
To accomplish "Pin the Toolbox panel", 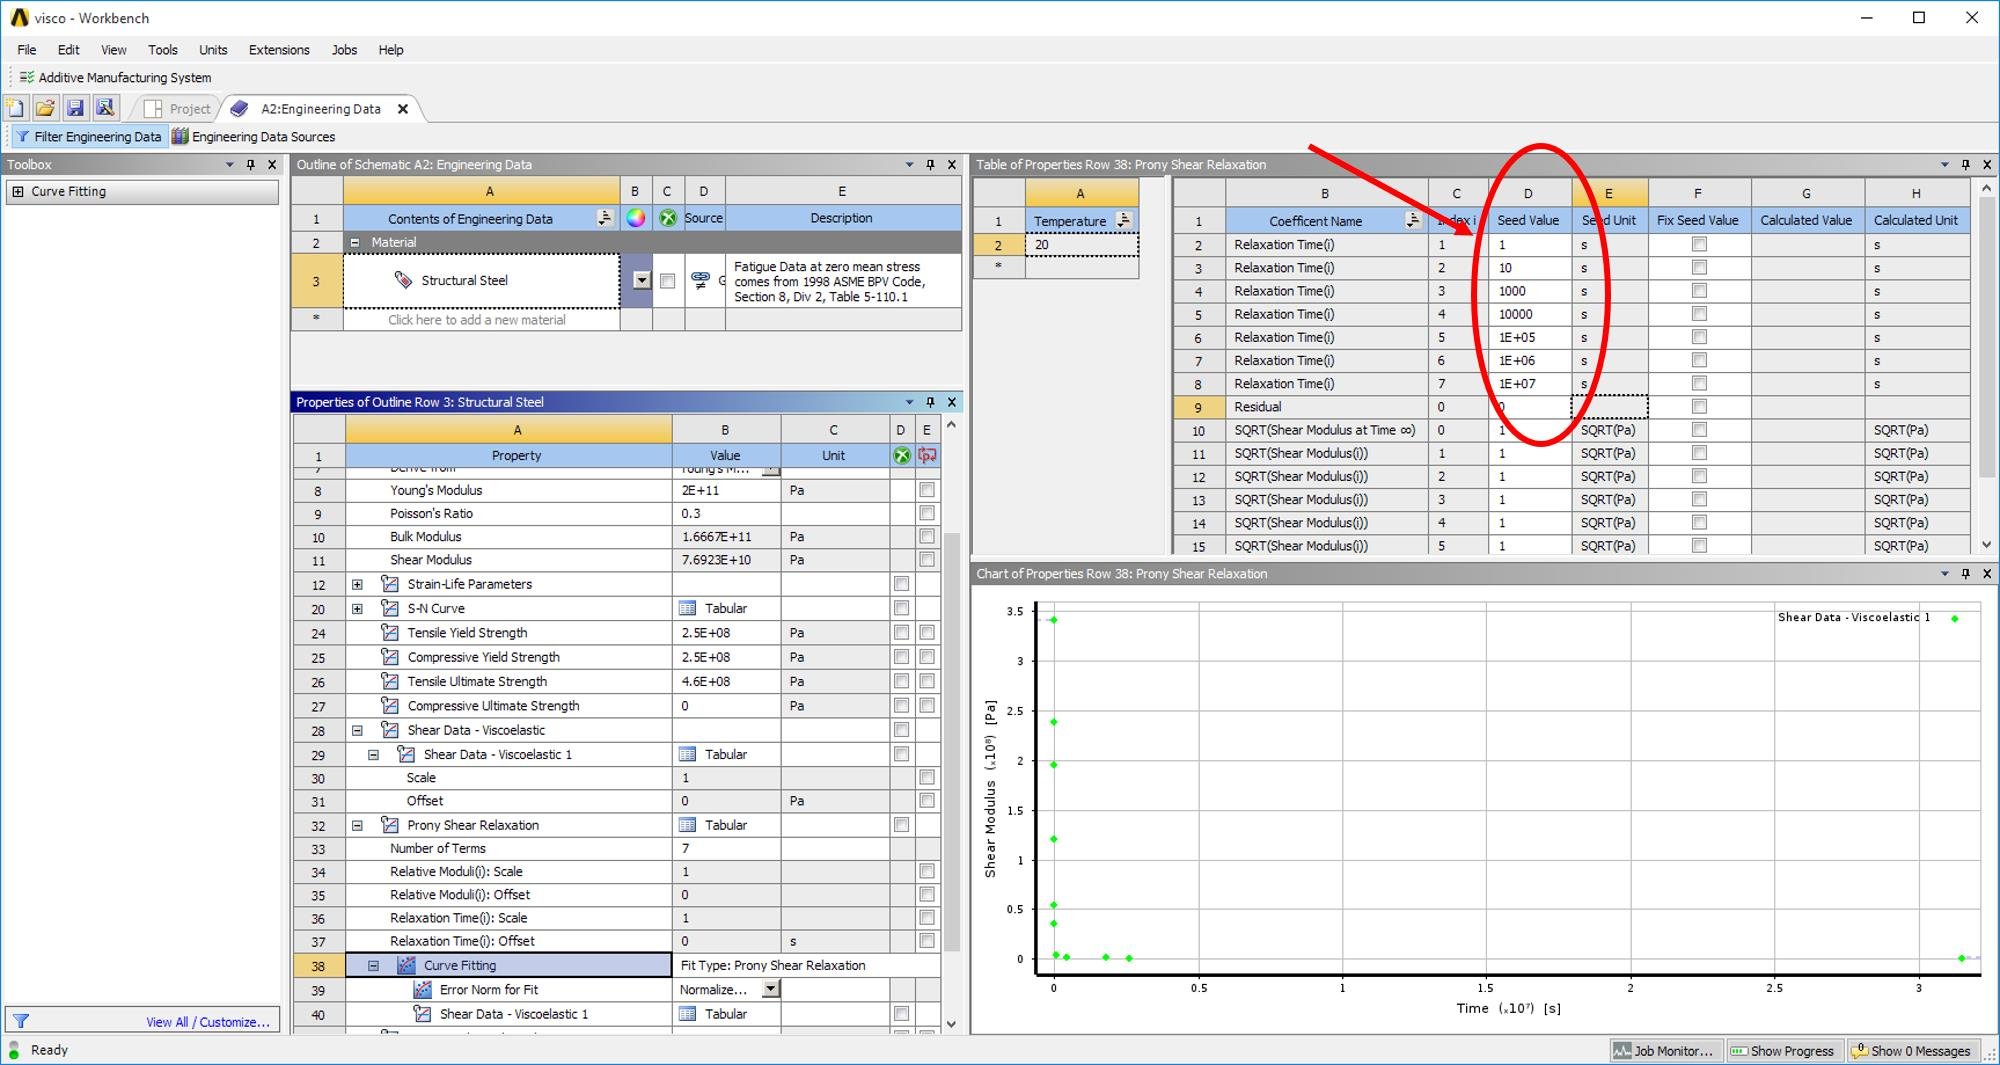I will (x=250, y=164).
